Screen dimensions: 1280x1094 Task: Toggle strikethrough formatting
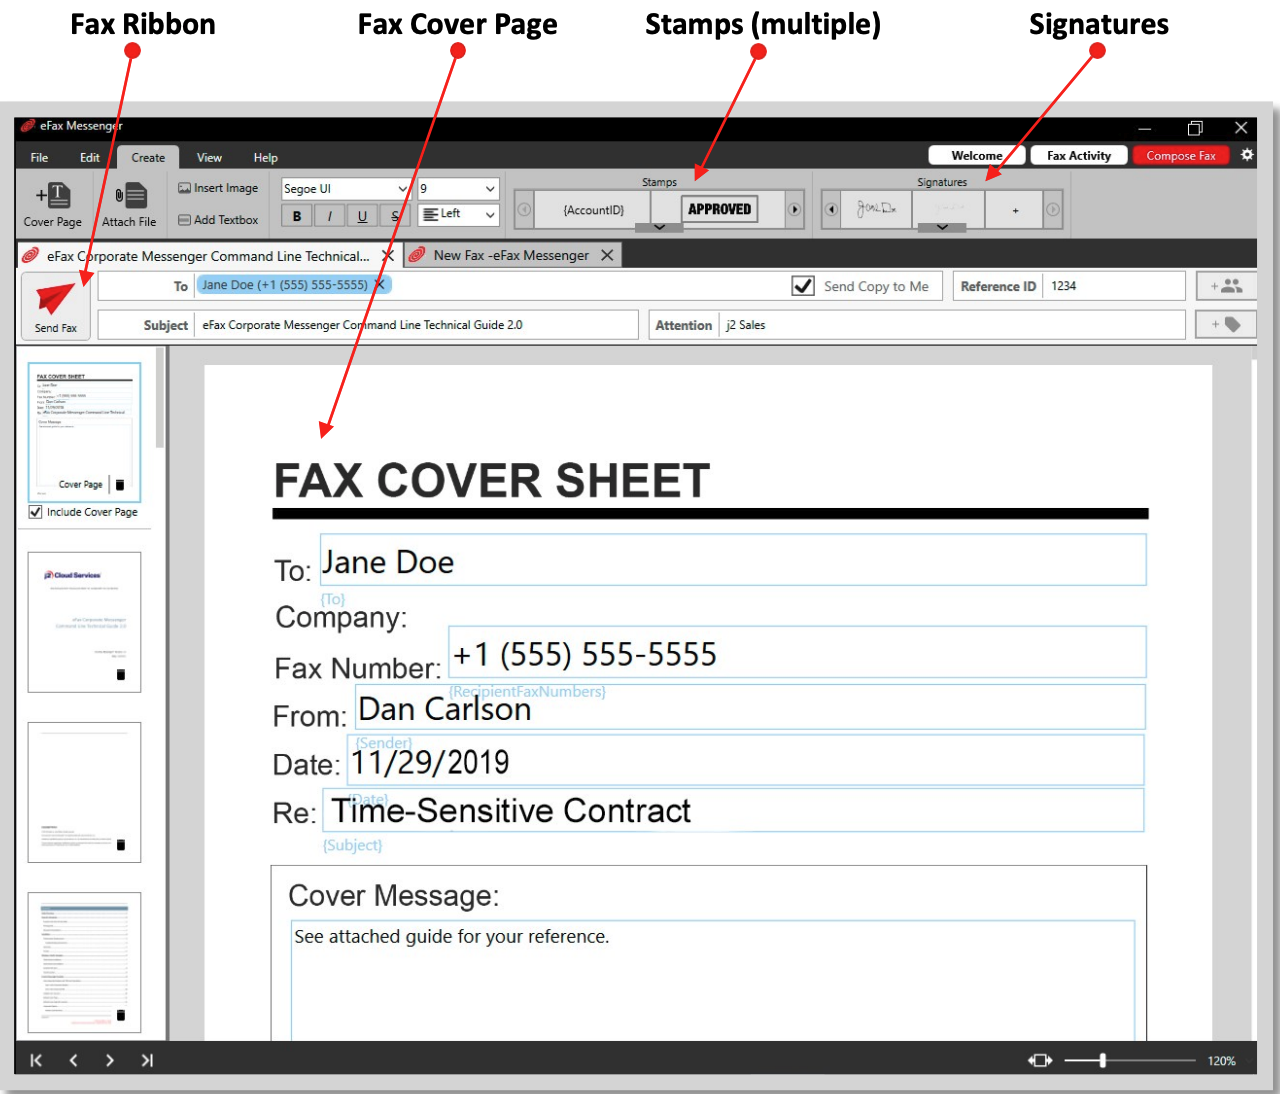point(395,216)
